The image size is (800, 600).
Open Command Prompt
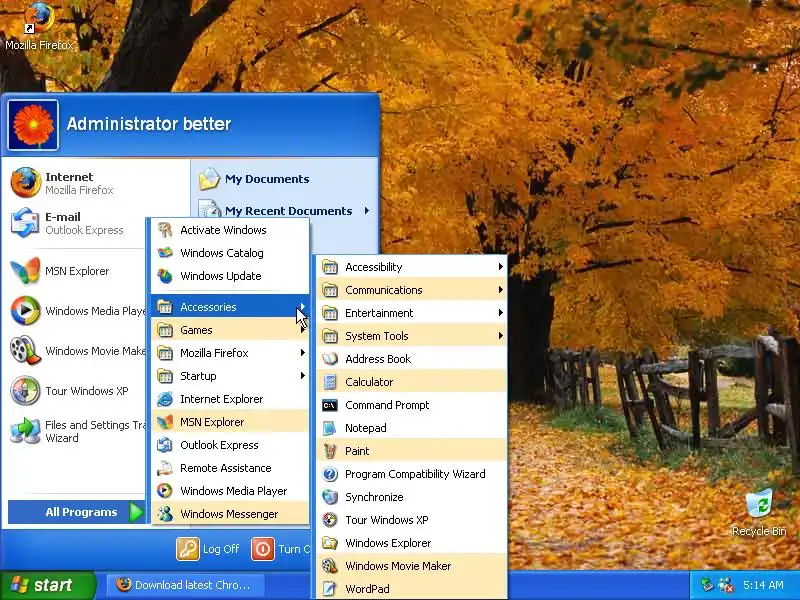coord(412,405)
